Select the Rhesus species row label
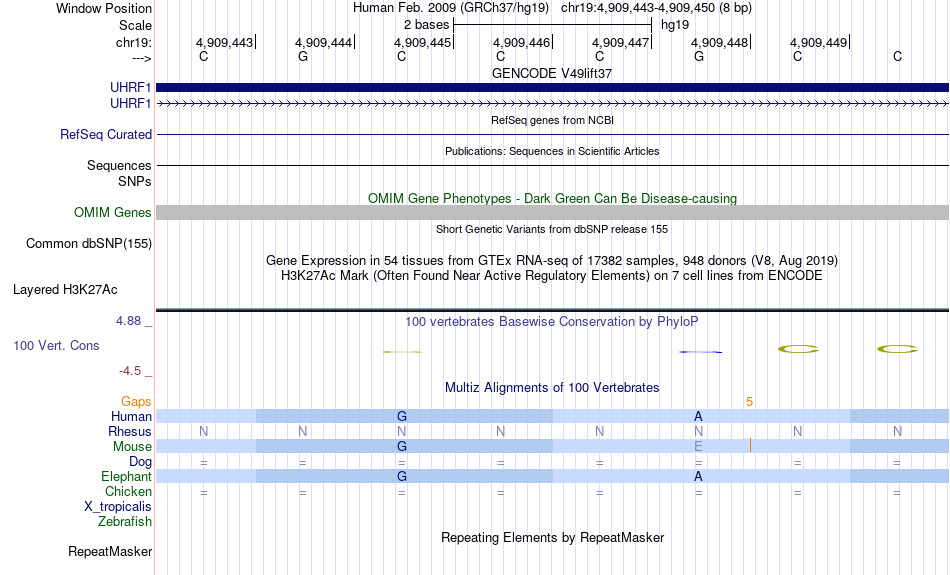Screen dimensions: 950x575 (130, 431)
